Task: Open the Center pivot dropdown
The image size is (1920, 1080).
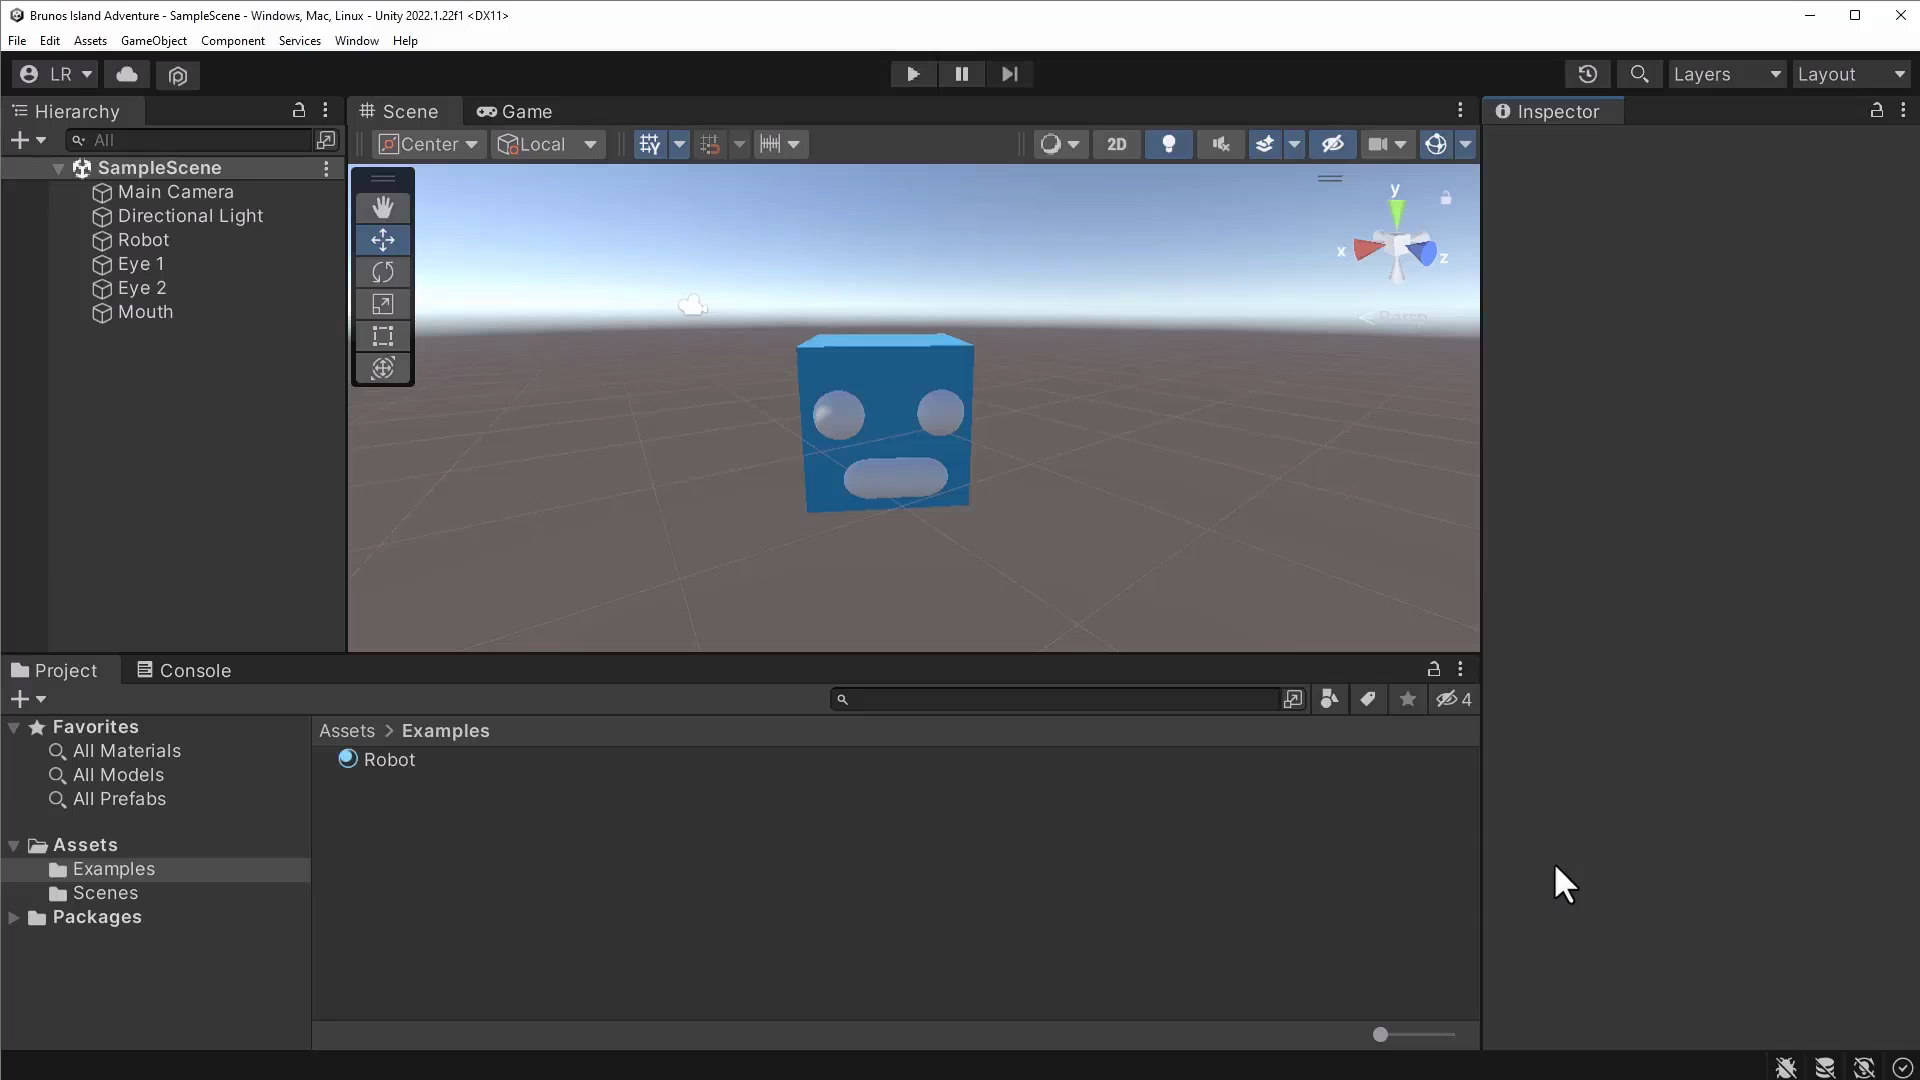Action: coord(429,144)
